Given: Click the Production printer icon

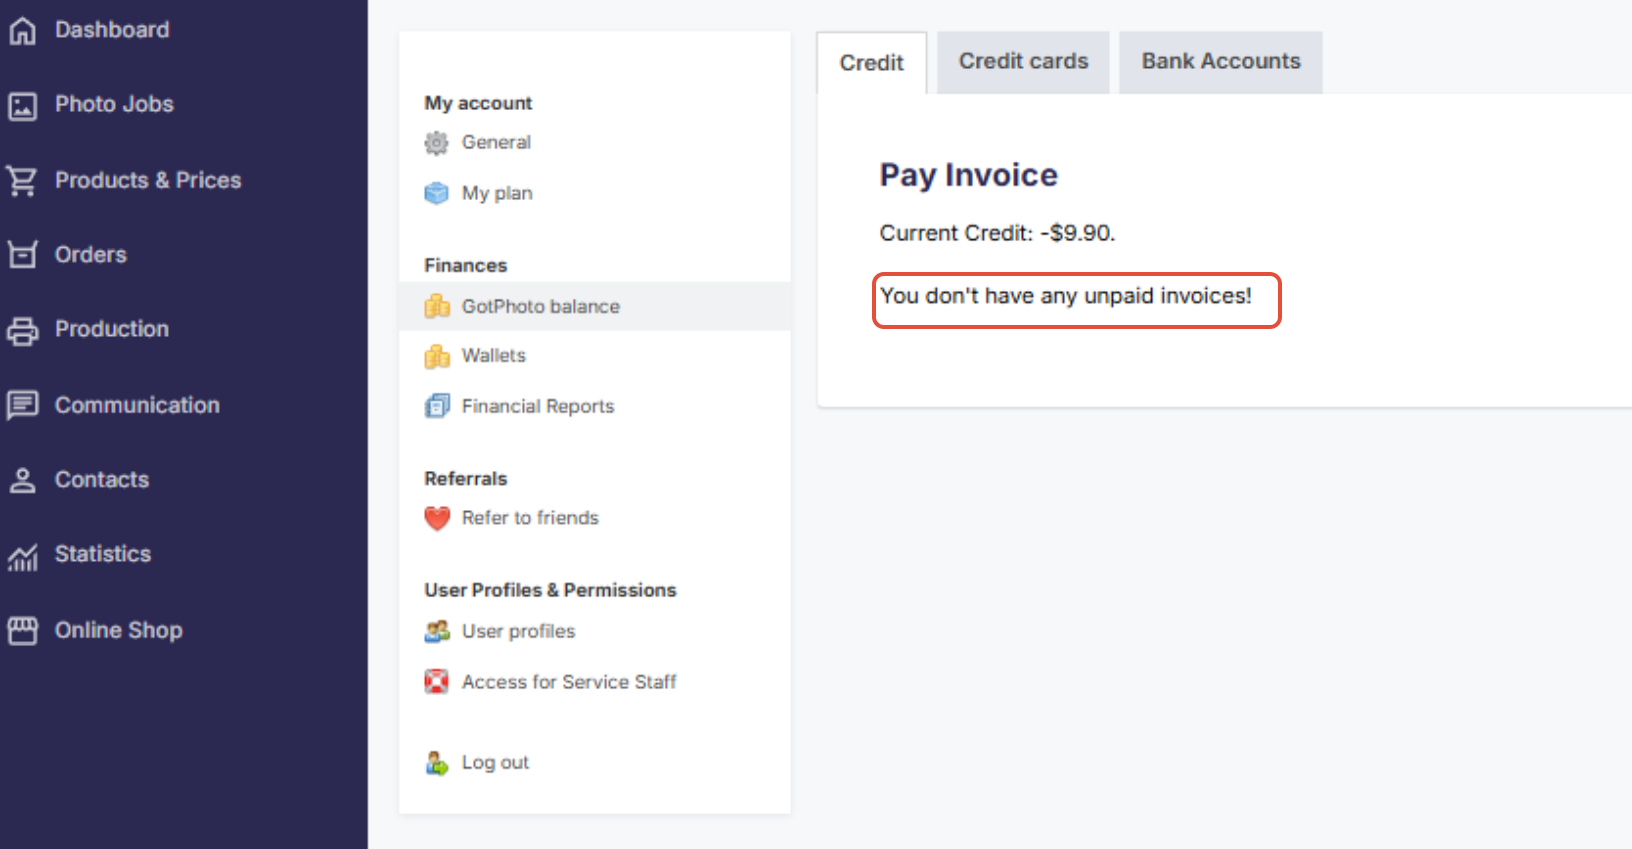Looking at the screenshot, I should [22, 330].
